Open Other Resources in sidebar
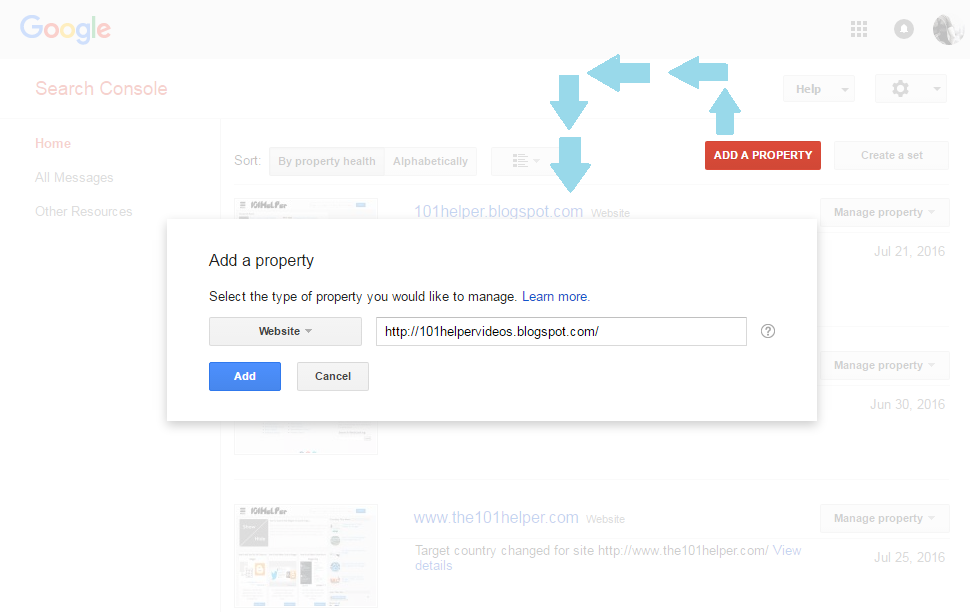 pyautogui.click(x=84, y=212)
